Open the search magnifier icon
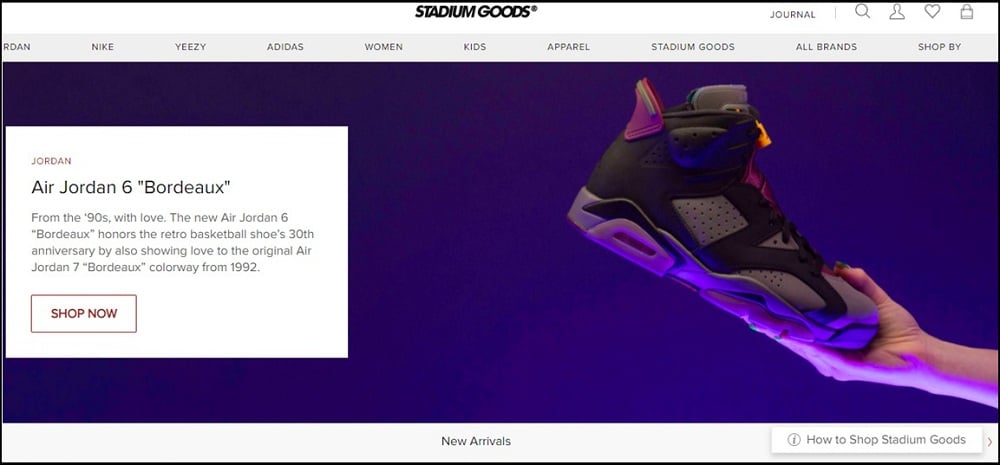Viewport: 1000px width, 465px height. [x=862, y=11]
